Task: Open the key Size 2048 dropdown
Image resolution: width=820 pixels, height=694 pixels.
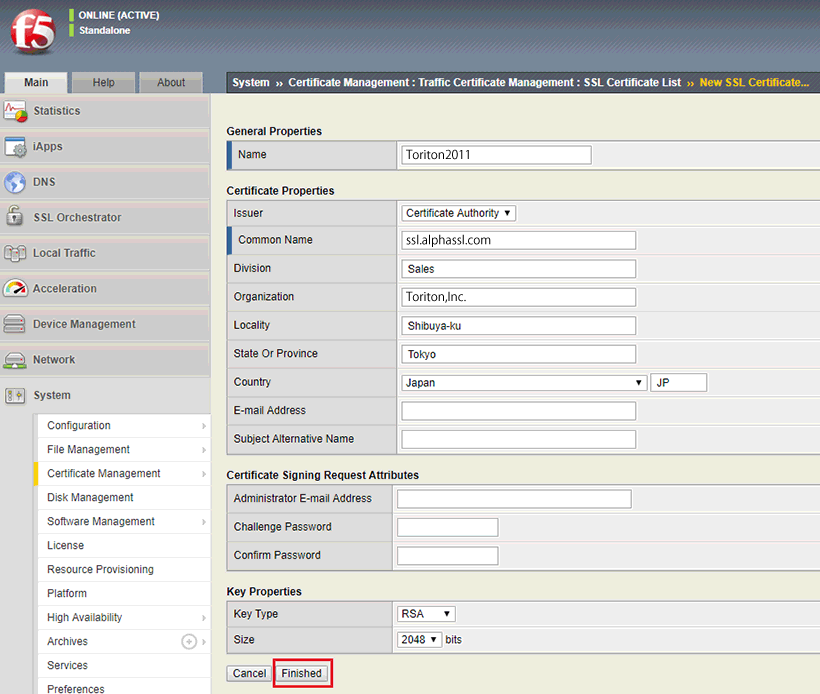Action: pyautogui.click(x=419, y=640)
